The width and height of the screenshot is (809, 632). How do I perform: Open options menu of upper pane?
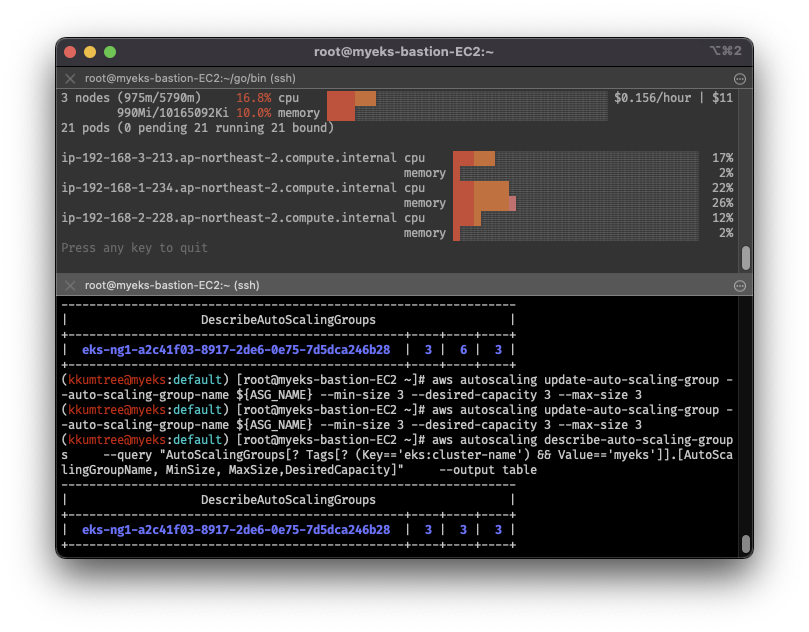(x=739, y=79)
